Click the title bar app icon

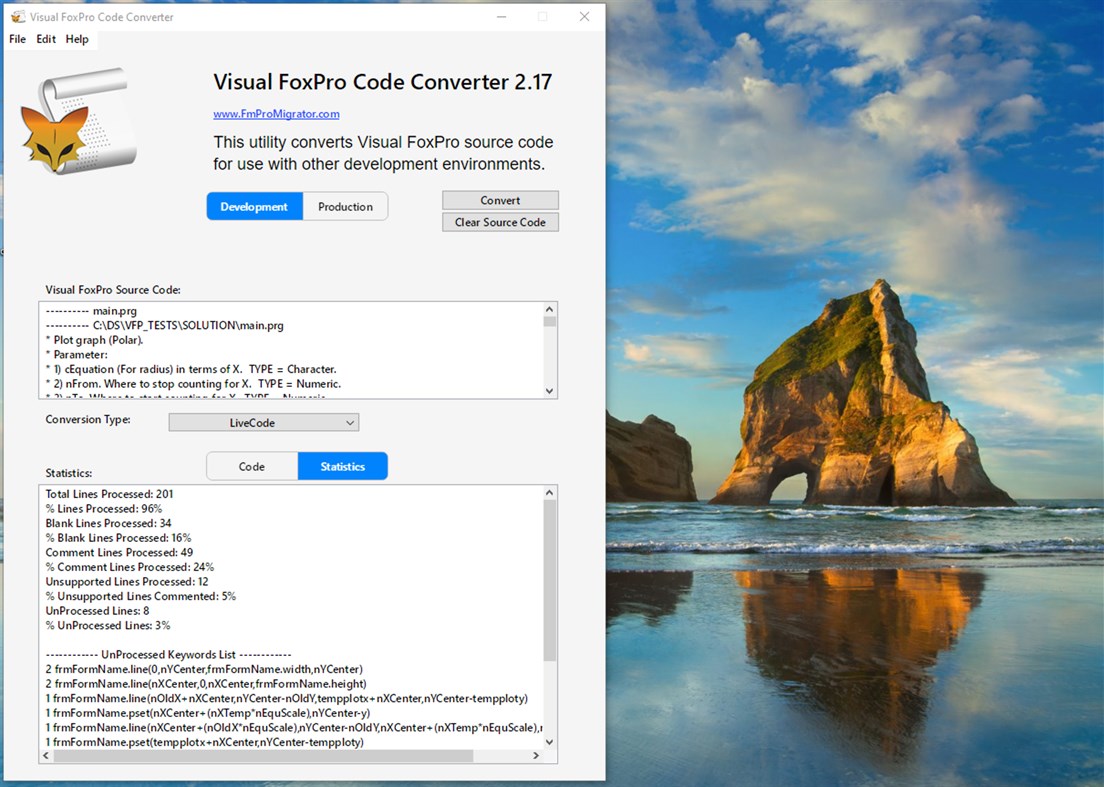point(18,16)
